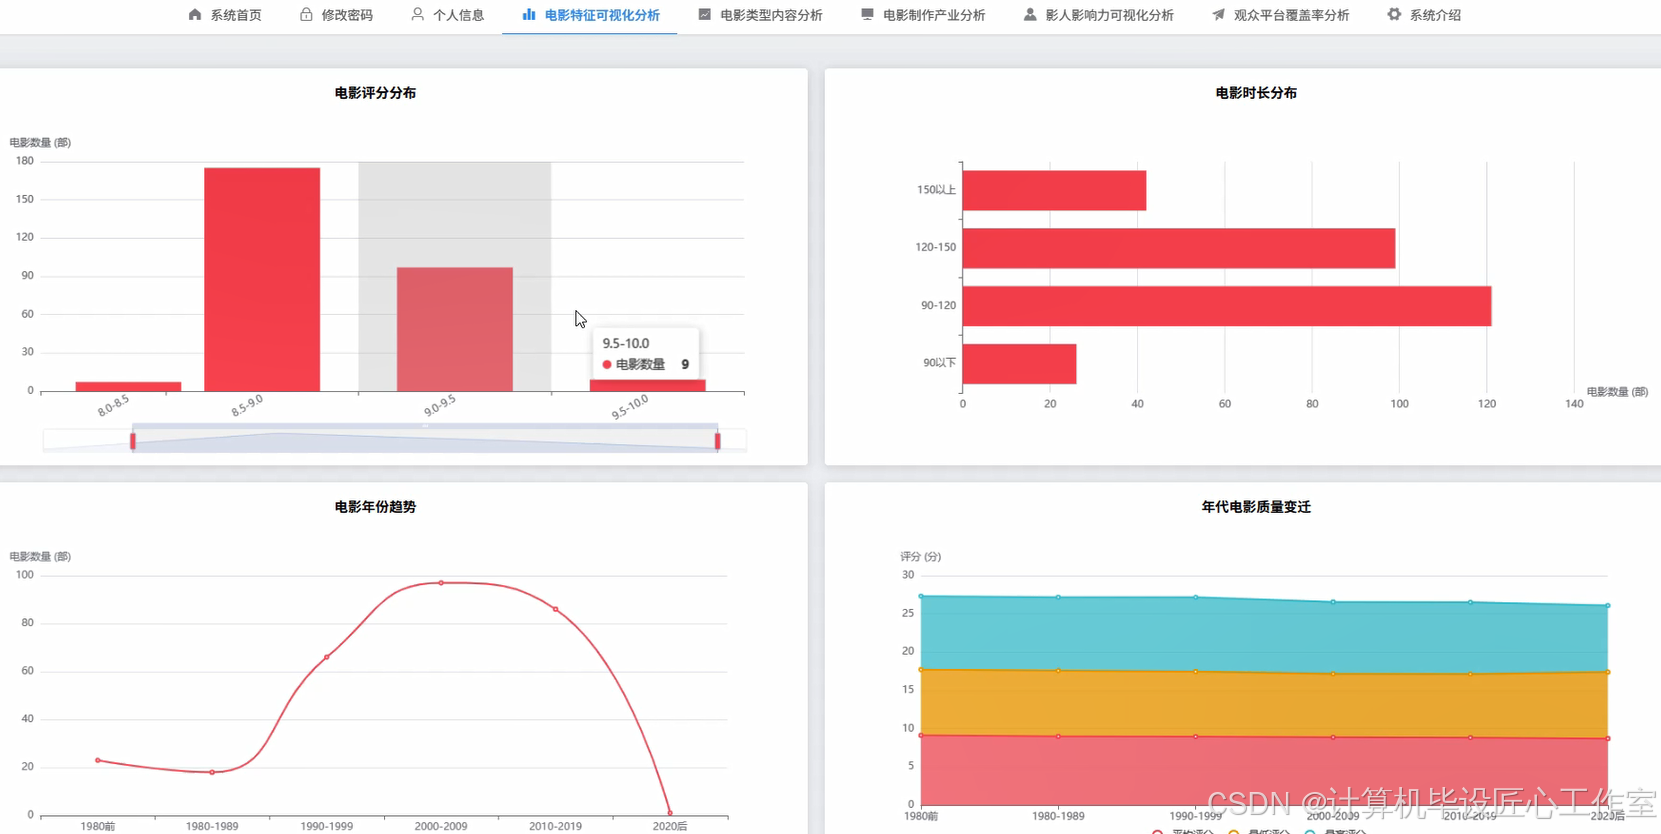This screenshot has height=834, width=1661.
Task: Click the orange area in quality chart
Action: coord(1264,704)
